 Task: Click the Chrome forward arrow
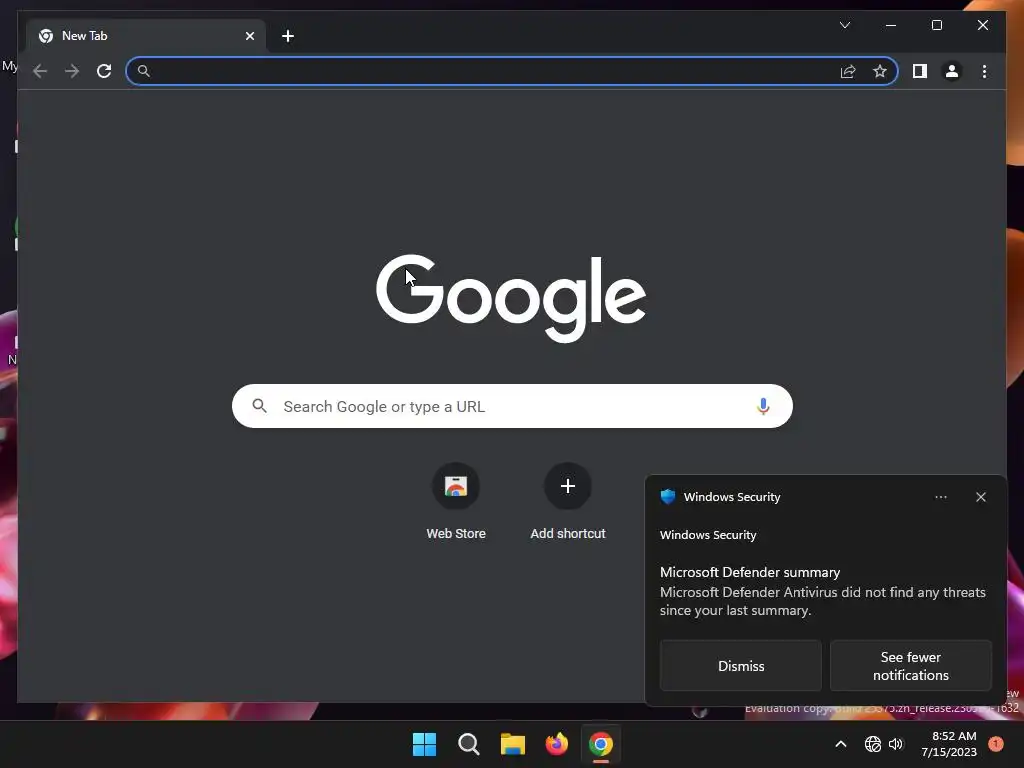click(72, 71)
